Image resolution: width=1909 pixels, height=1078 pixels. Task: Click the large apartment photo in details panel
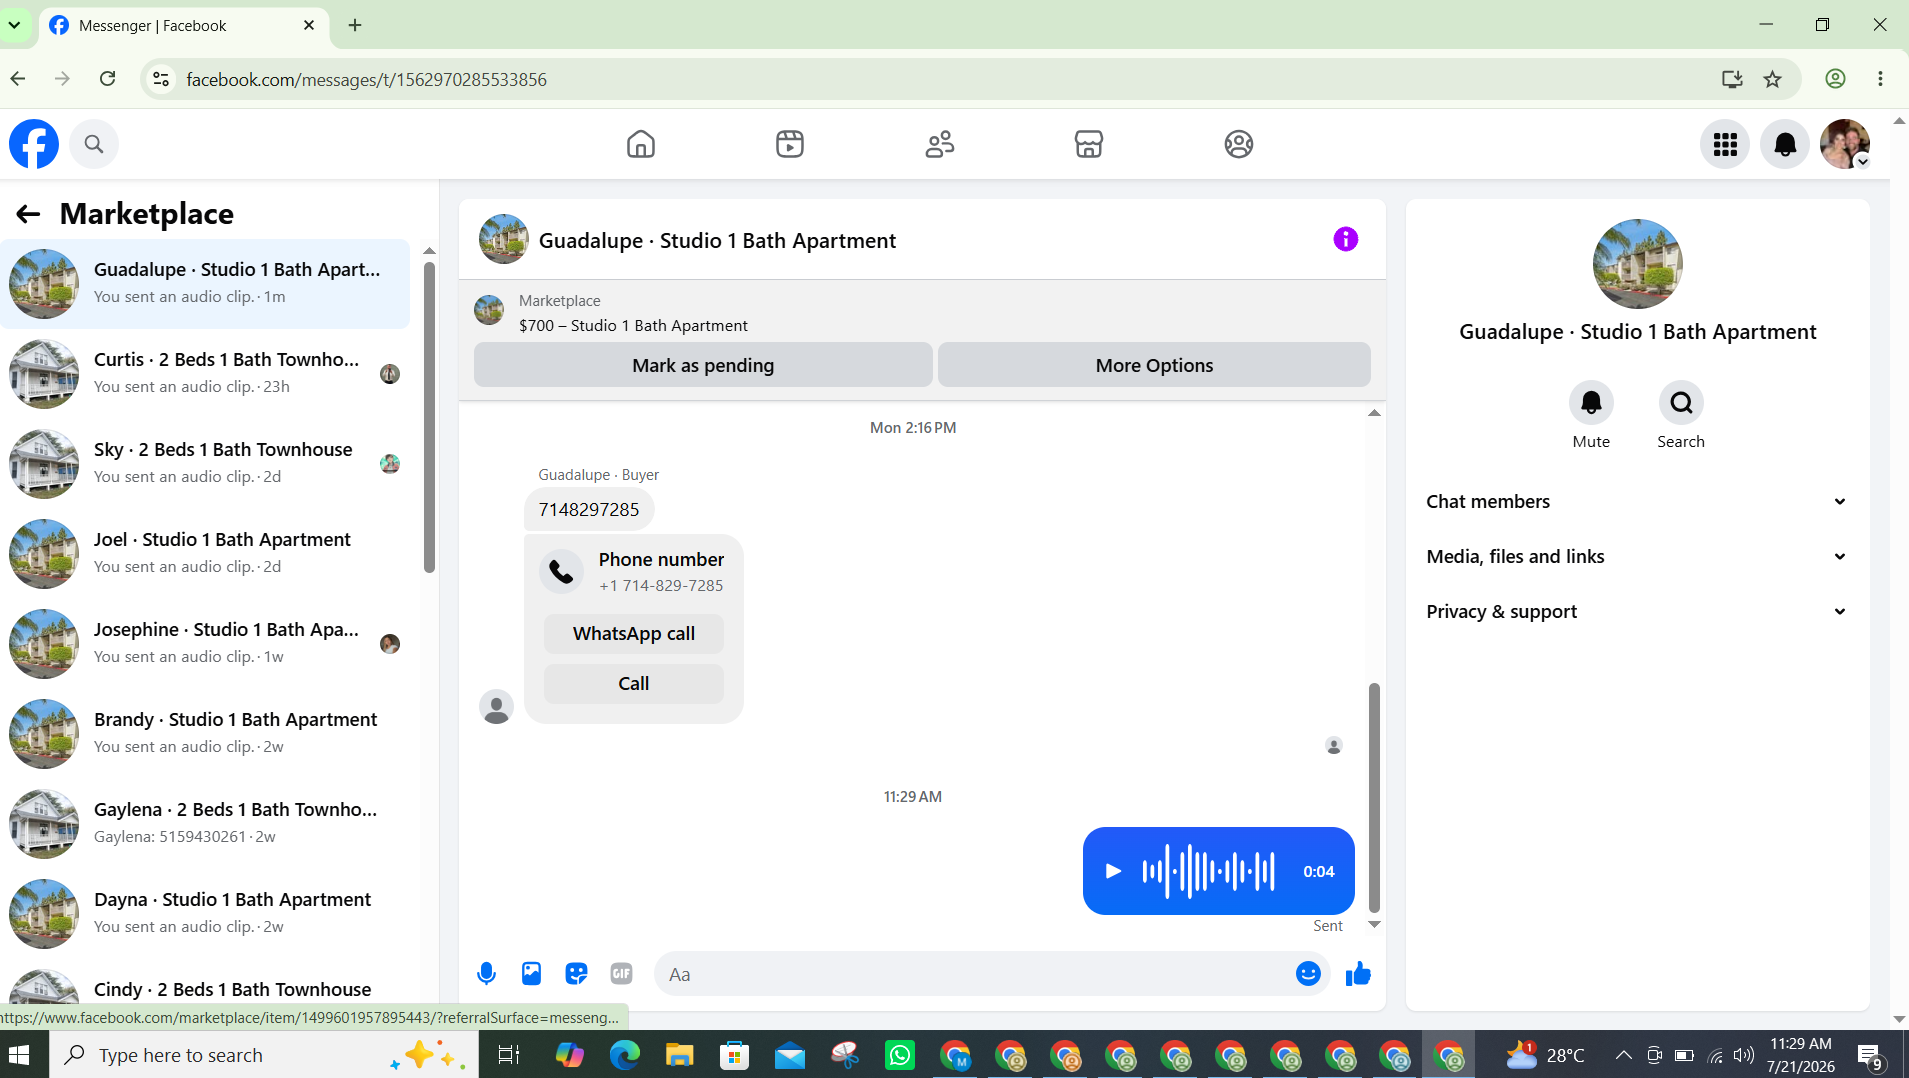pos(1637,264)
